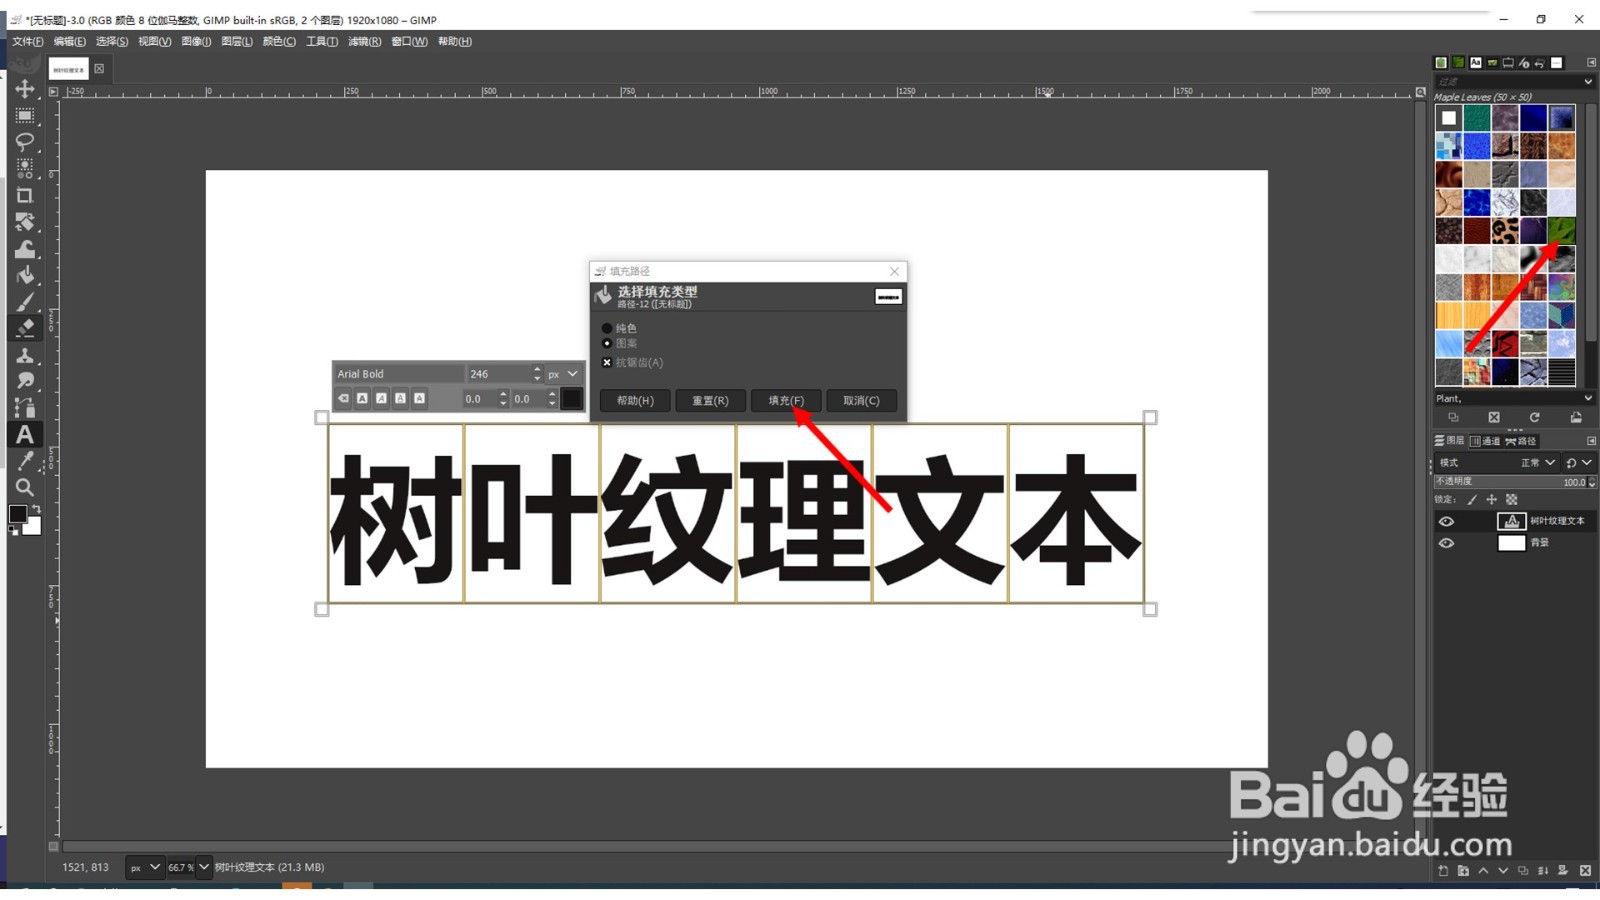Uncheck the 抗锯齿(A) antialiasing option
This screenshot has height=900, width=1600.
[607, 362]
